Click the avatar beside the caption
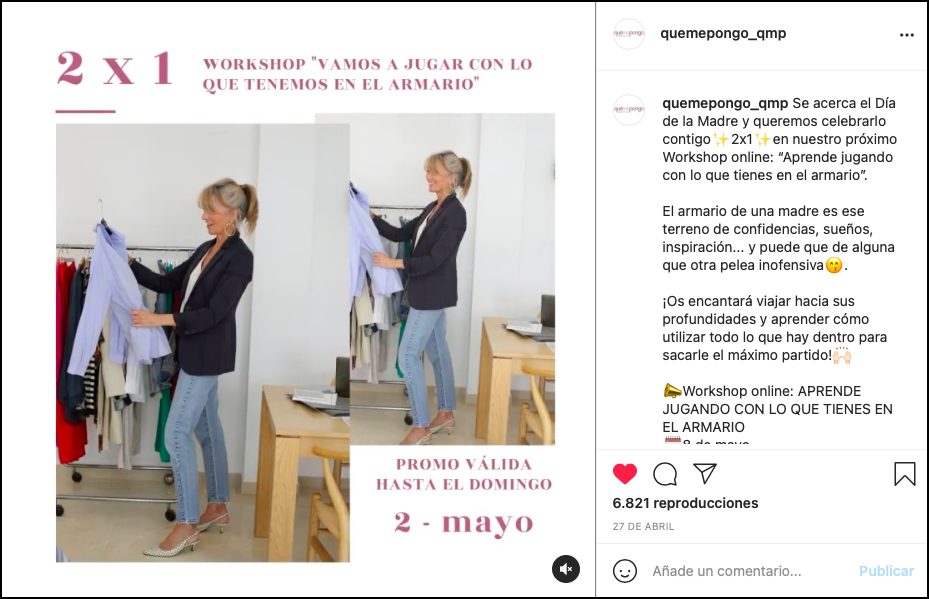The height and width of the screenshot is (599, 929). 629,110
